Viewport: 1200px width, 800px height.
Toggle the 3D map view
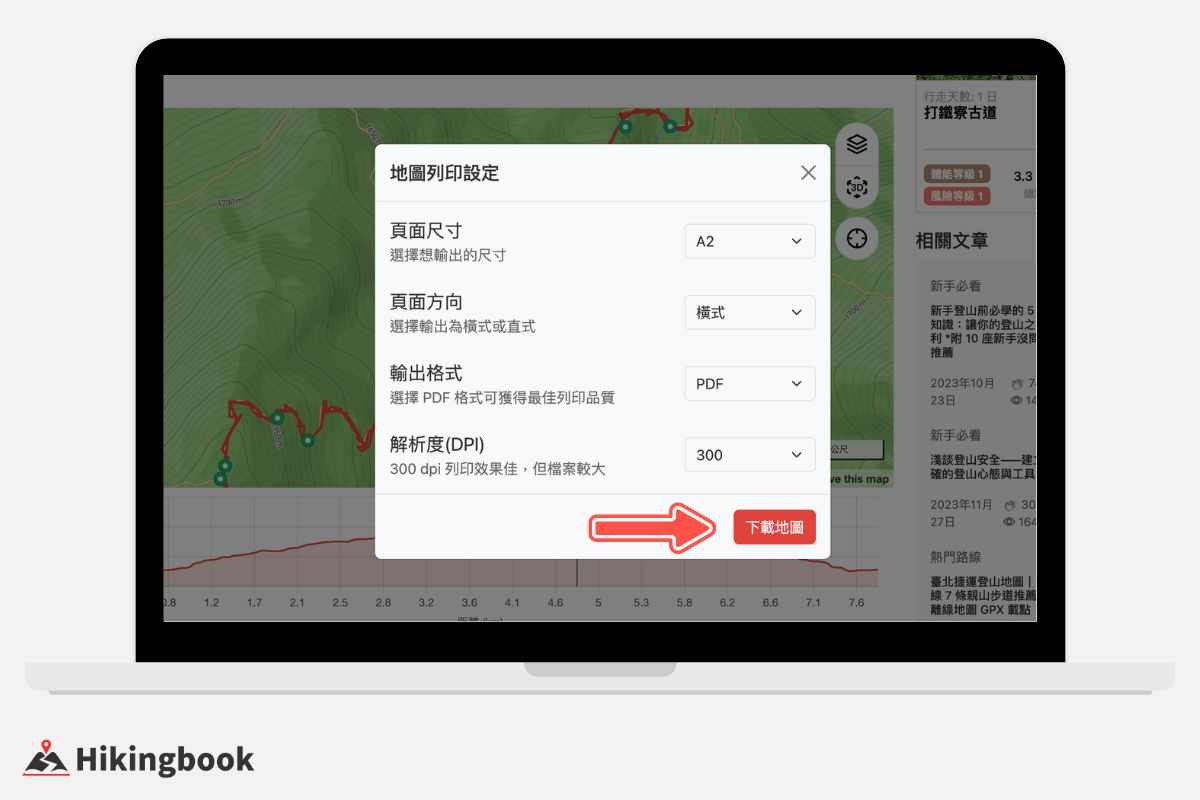tap(856, 187)
